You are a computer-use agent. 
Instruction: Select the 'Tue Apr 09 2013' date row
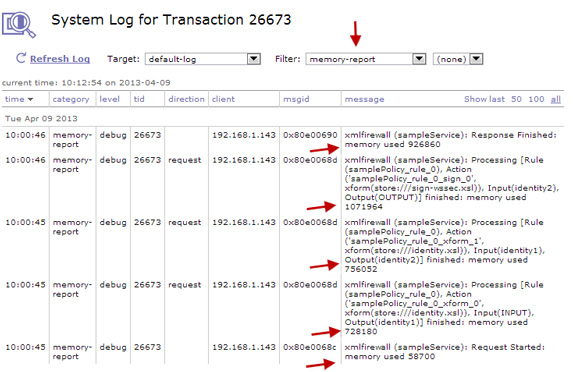pyautogui.click(x=283, y=119)
